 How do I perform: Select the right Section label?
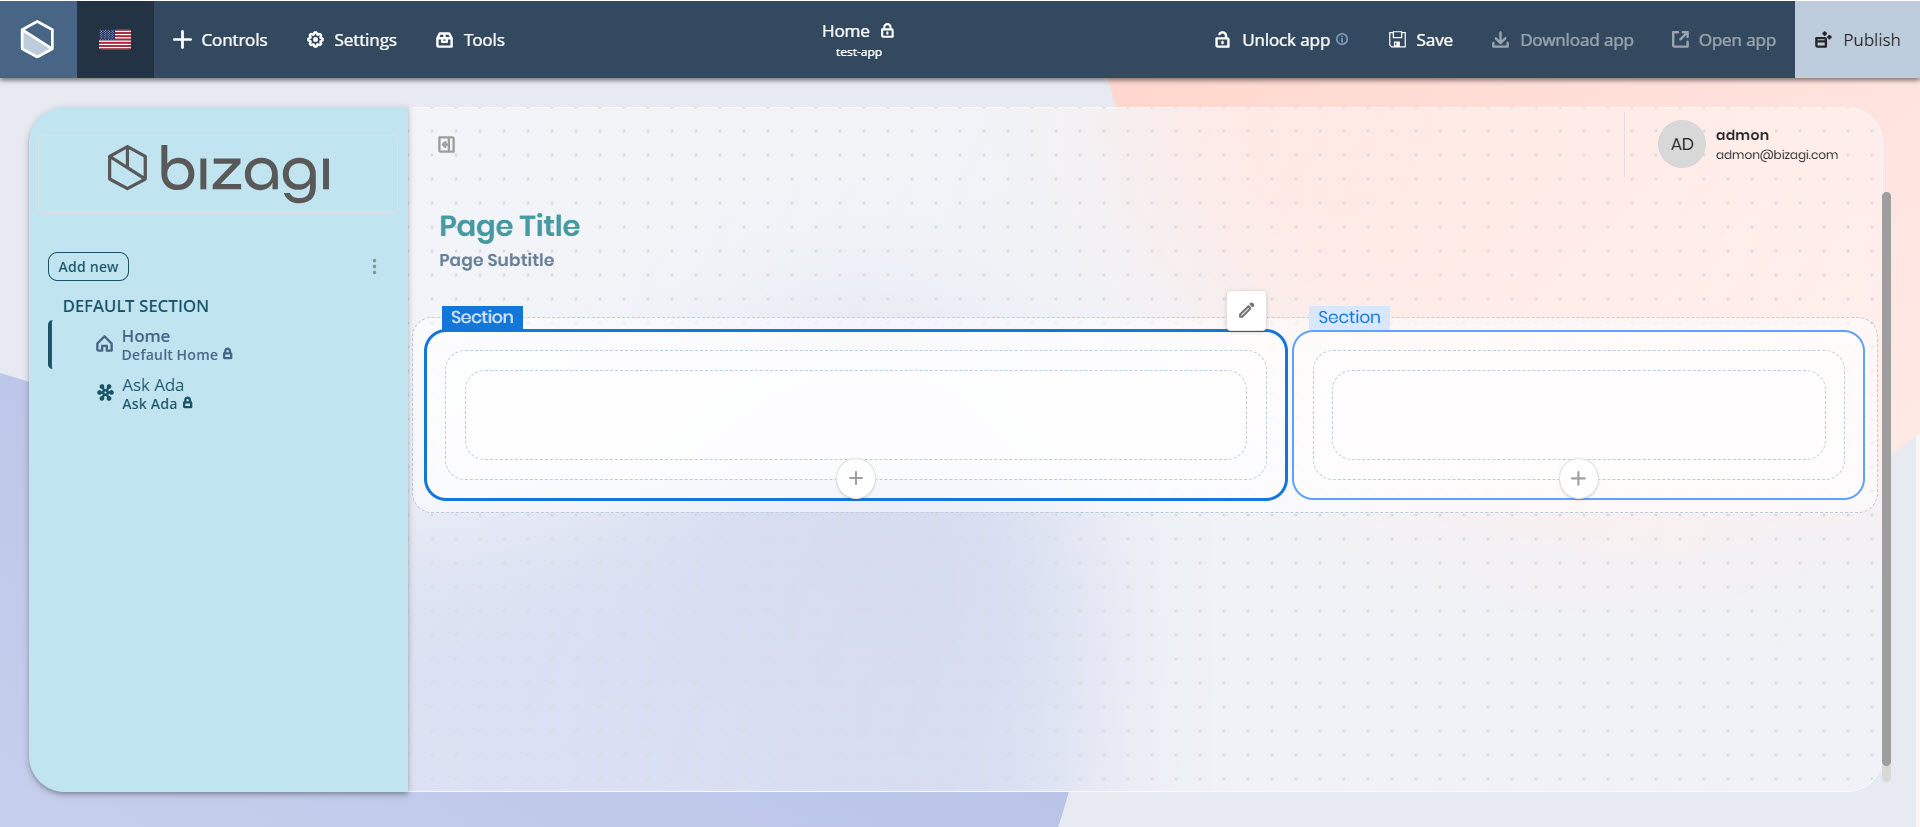click(1348, 318)
